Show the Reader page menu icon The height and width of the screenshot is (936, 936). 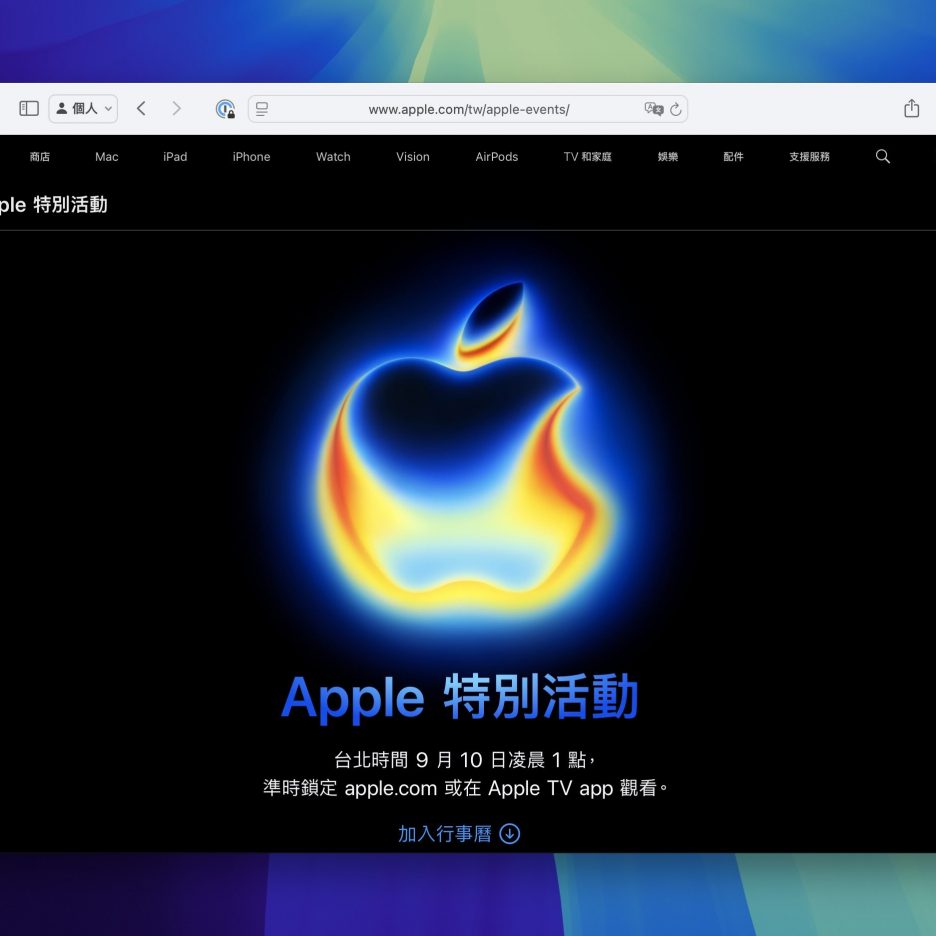262,109
